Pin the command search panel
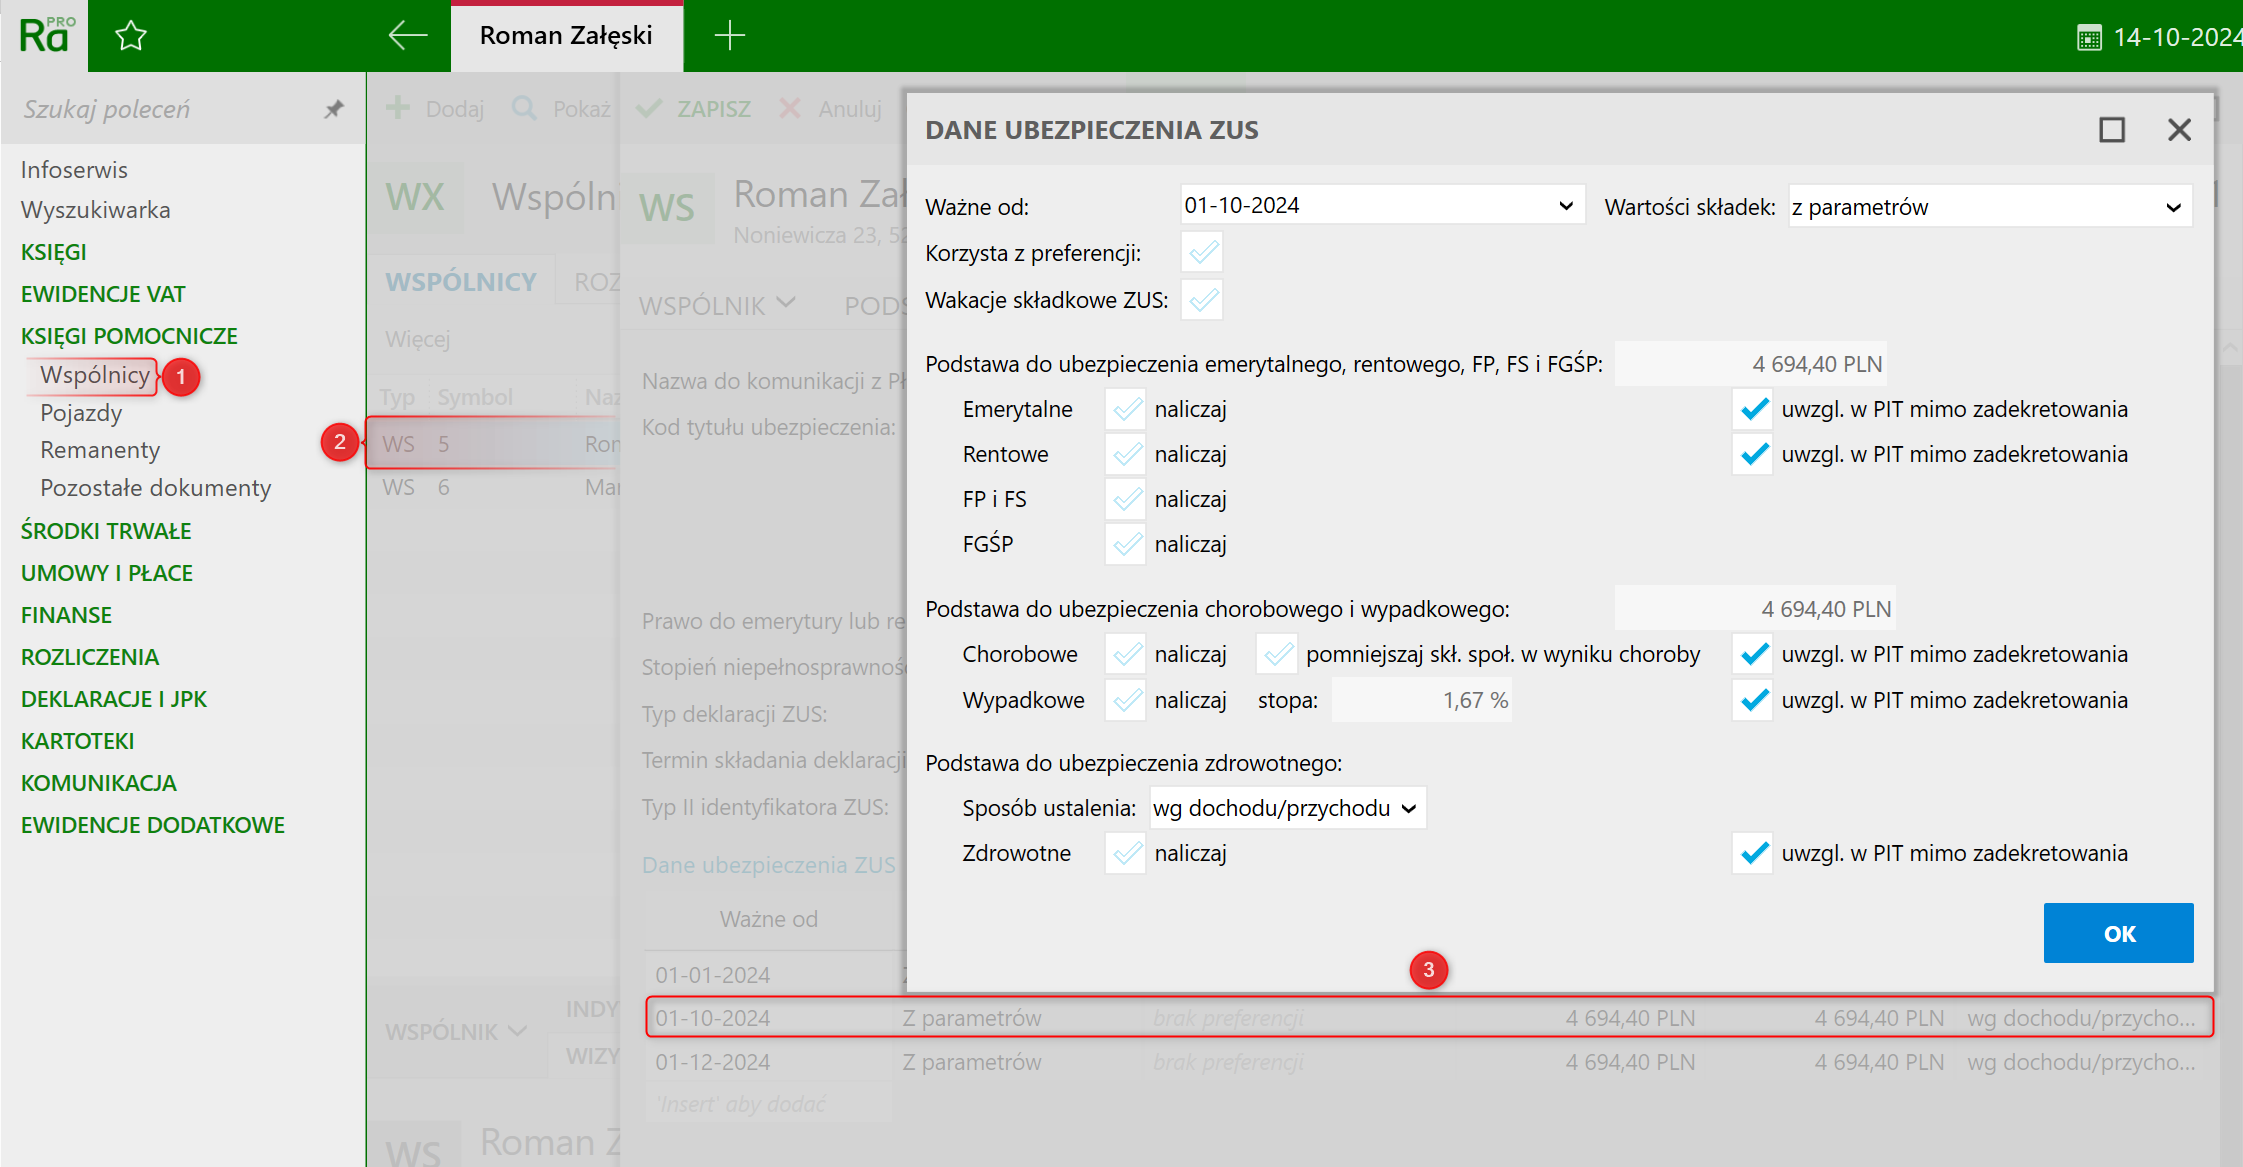The width and height of the screenshot is (2243, 1167). (x=334, y=109)
